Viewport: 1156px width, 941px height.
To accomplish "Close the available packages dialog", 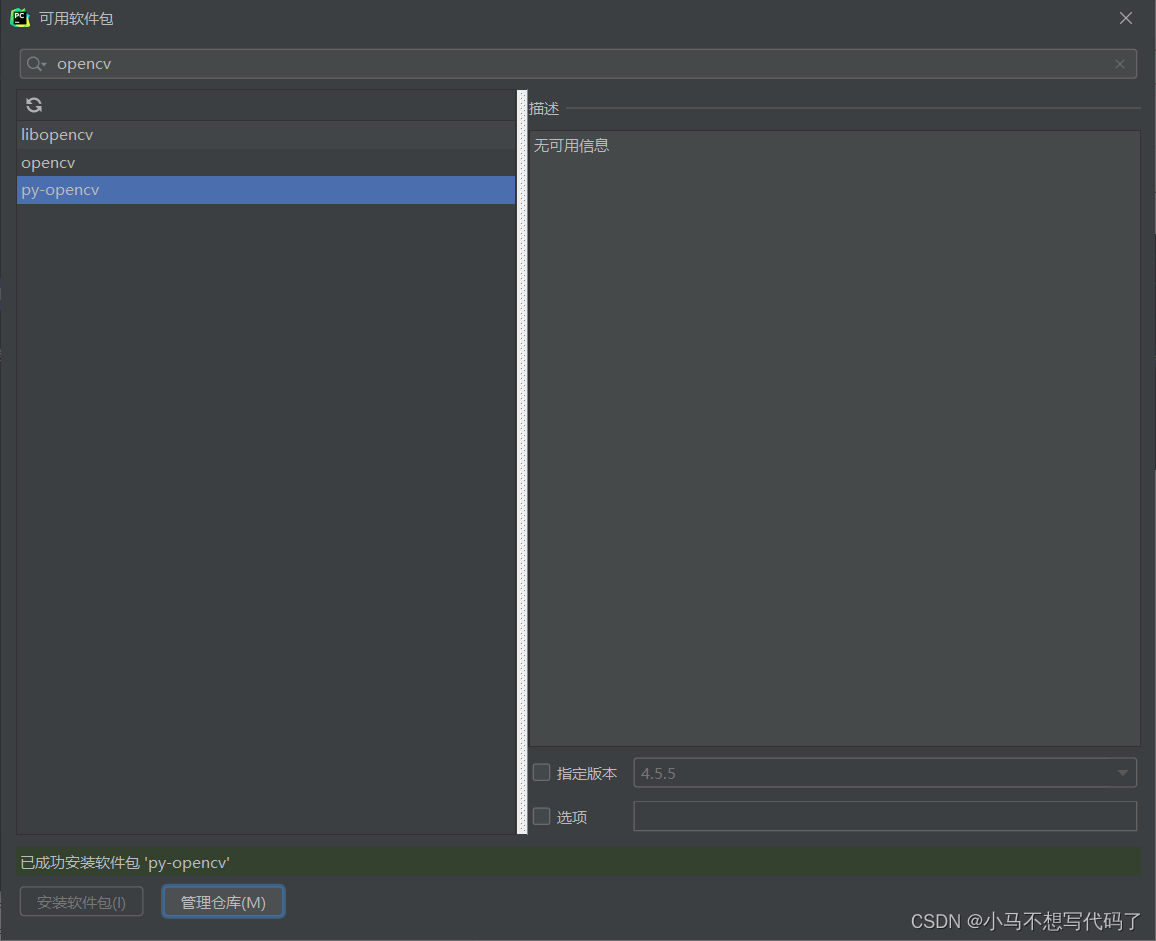I will click(x=1126, y=18).
